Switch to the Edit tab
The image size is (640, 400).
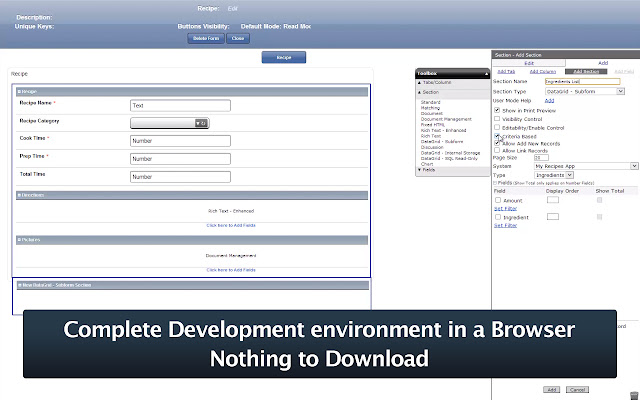click(x=529, y=63)
